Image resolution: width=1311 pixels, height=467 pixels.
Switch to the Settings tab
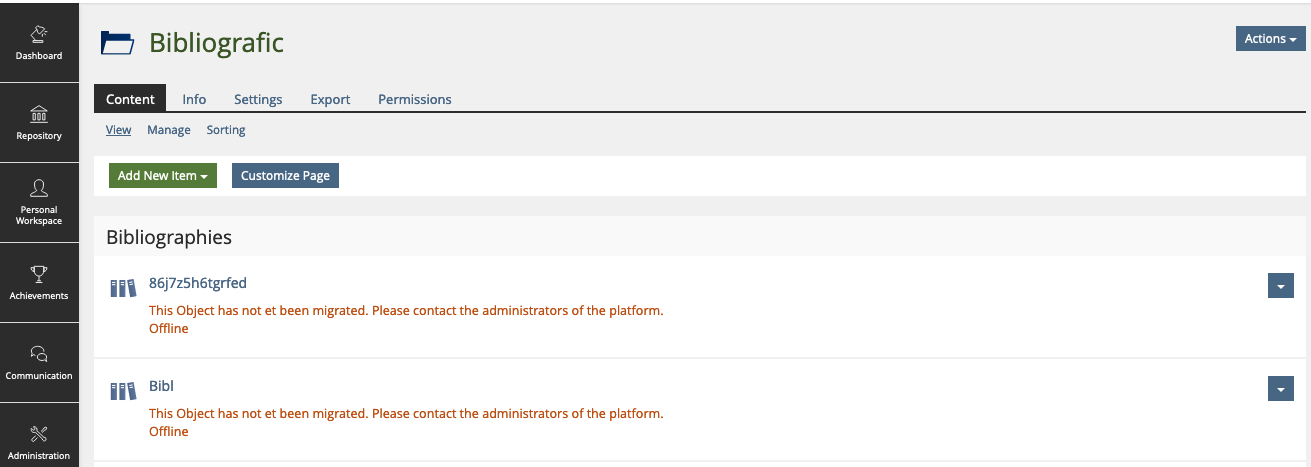pos(258,99)
